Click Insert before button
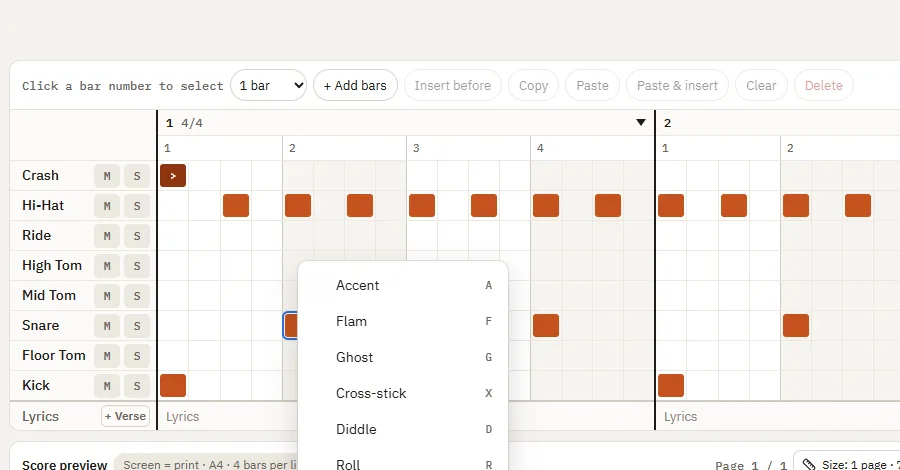 [453, 86]
